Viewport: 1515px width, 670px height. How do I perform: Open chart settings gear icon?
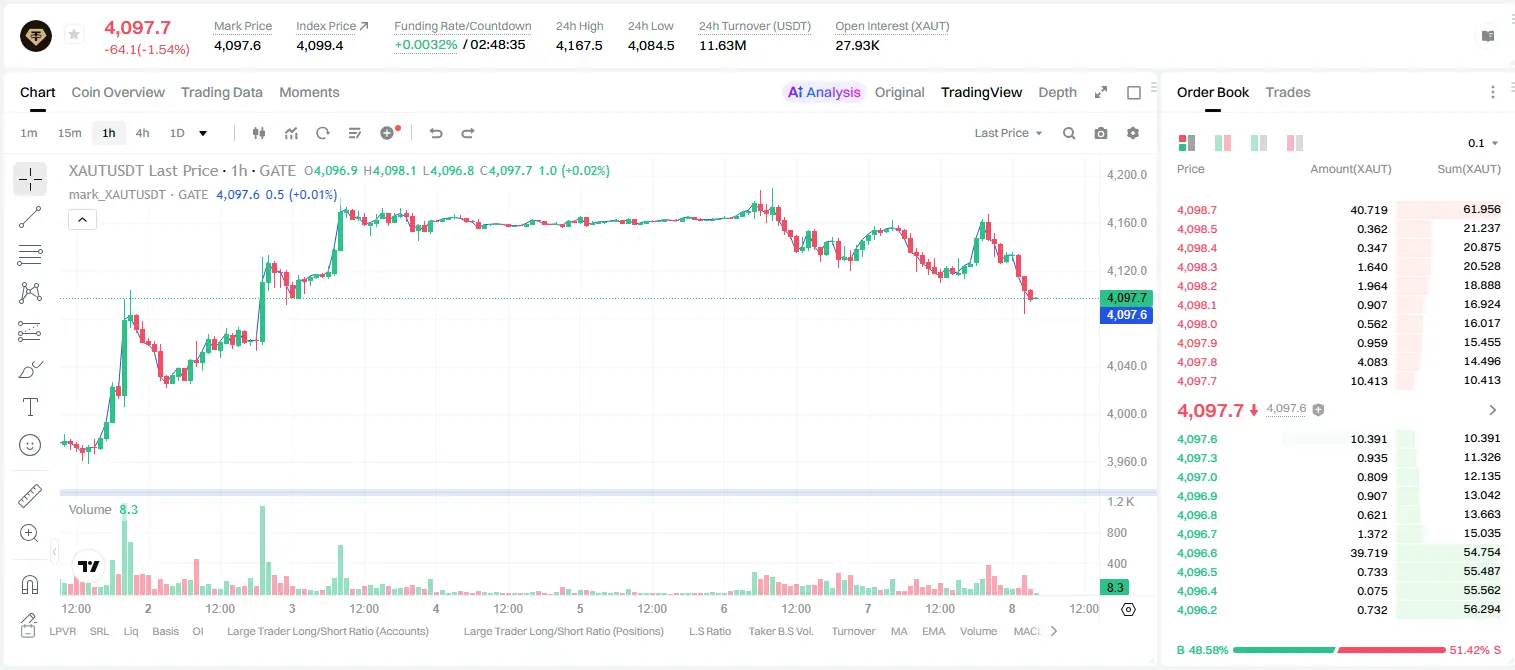[x=1133, y=133]
